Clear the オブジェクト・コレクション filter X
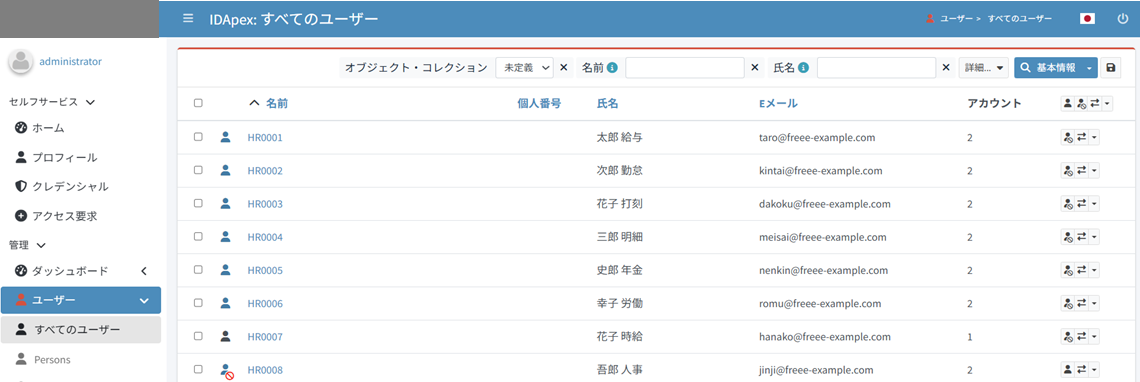Viewport: 1140px width, 382px height. [x=563, y=68]
